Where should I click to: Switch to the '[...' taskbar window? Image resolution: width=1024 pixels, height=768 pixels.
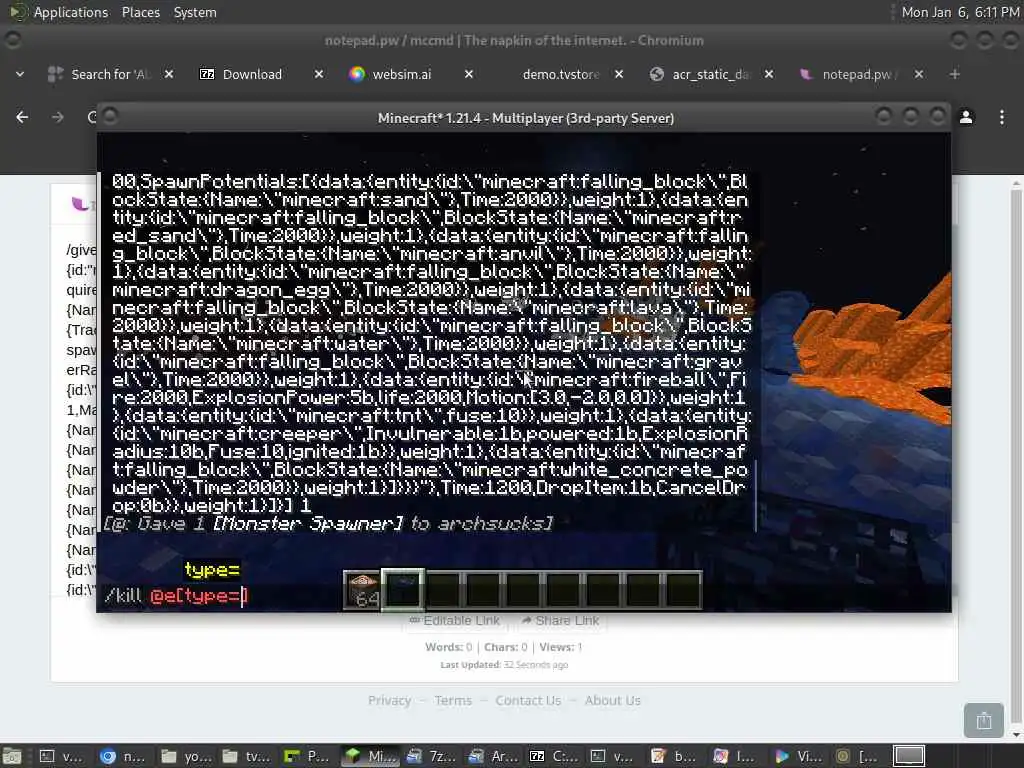pyautogui.click(x=858, y=756)
